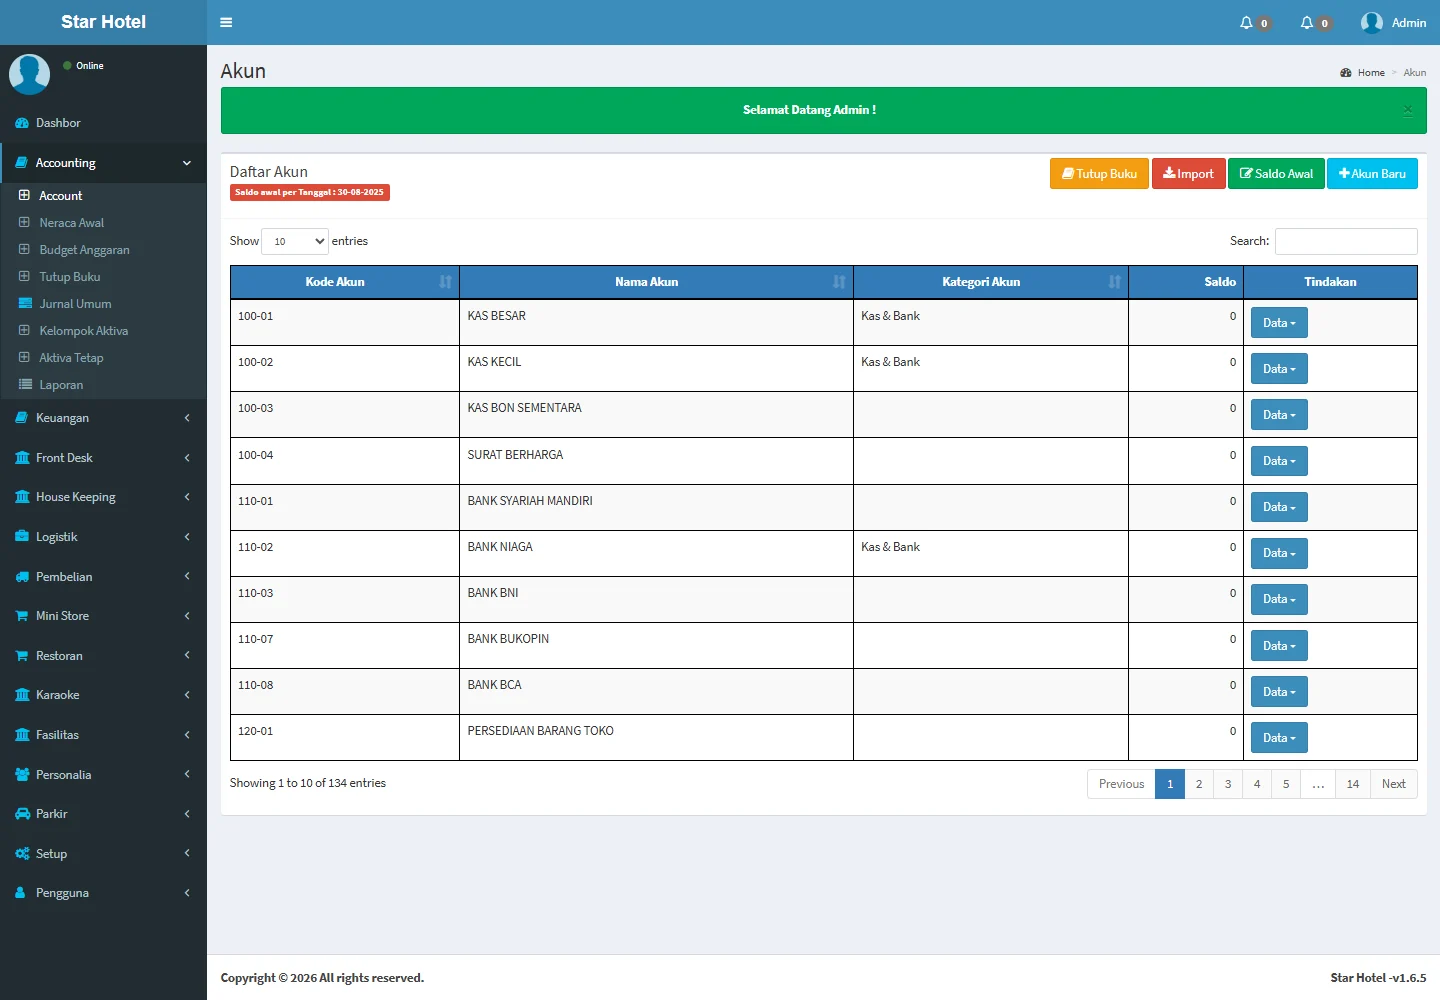Open the second notification bell icon
Viewport: 1440px width, 1000px height.
click(1307, 22)
